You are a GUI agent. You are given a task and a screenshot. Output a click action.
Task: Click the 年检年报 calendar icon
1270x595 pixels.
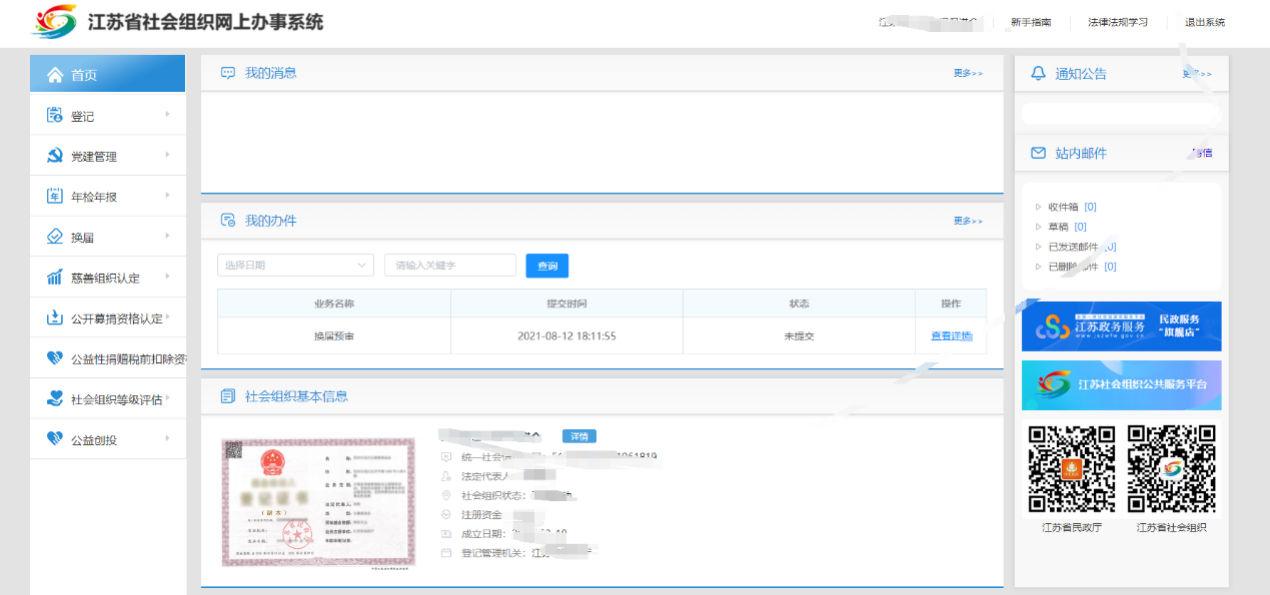[x=55, y=196]
